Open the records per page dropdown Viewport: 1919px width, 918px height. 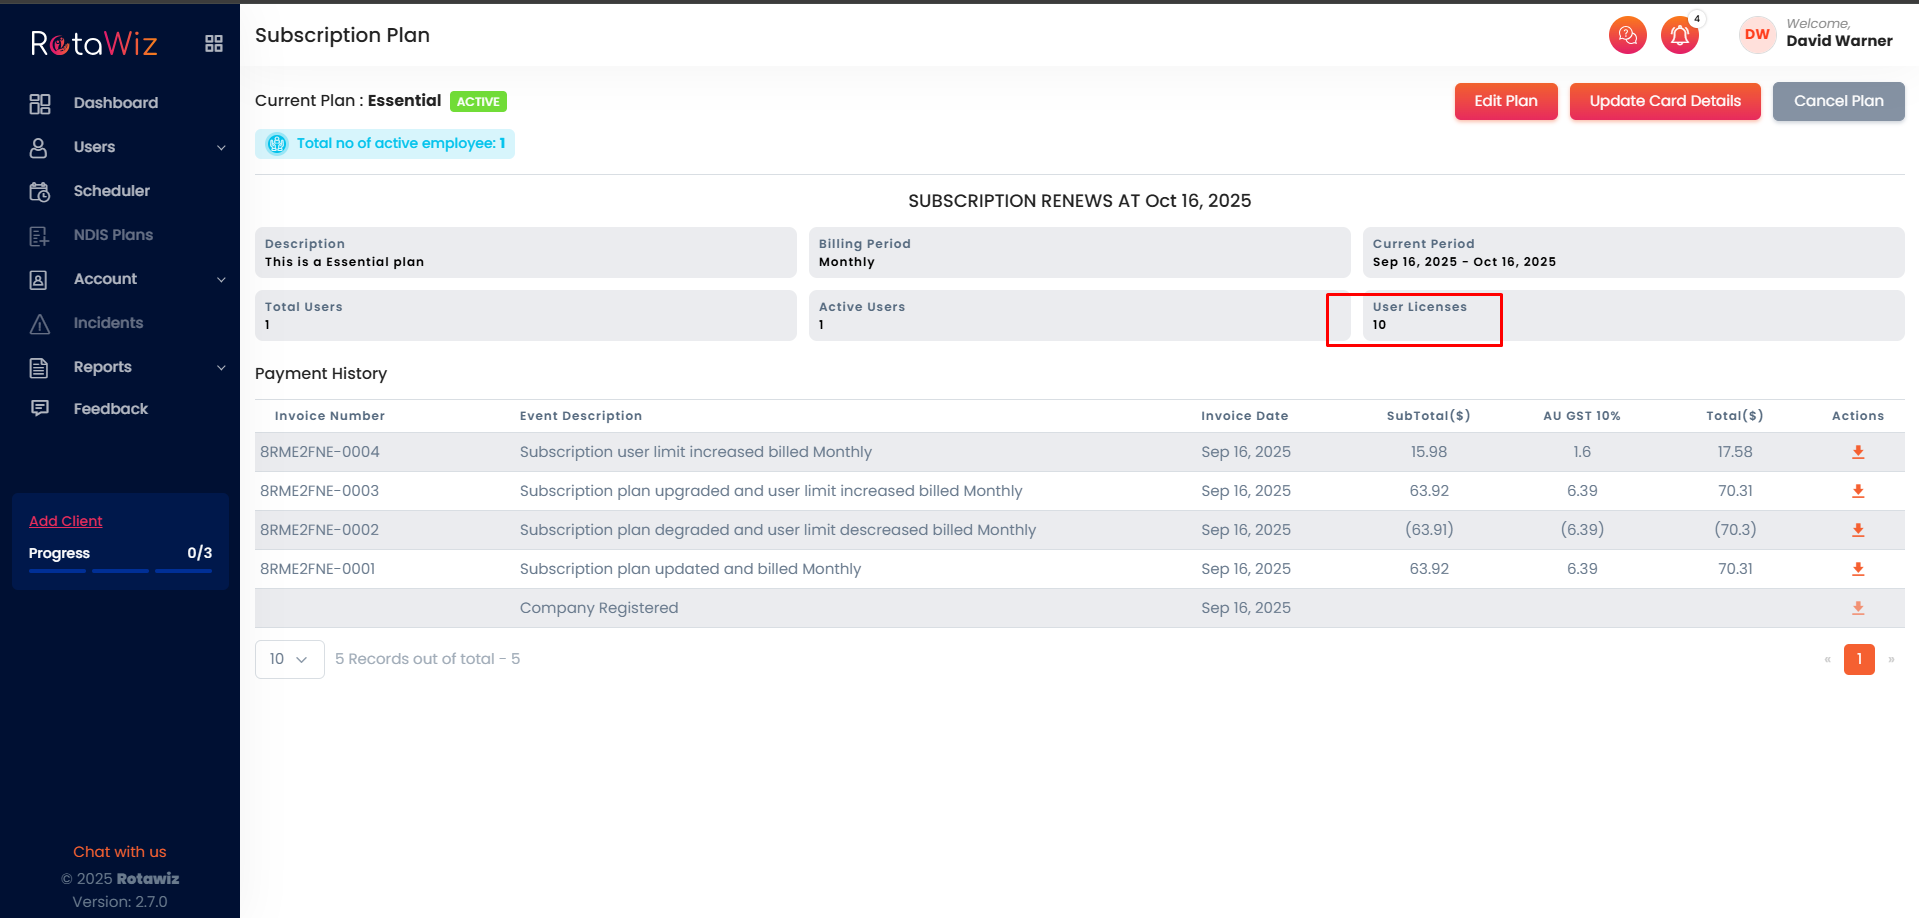289,659
